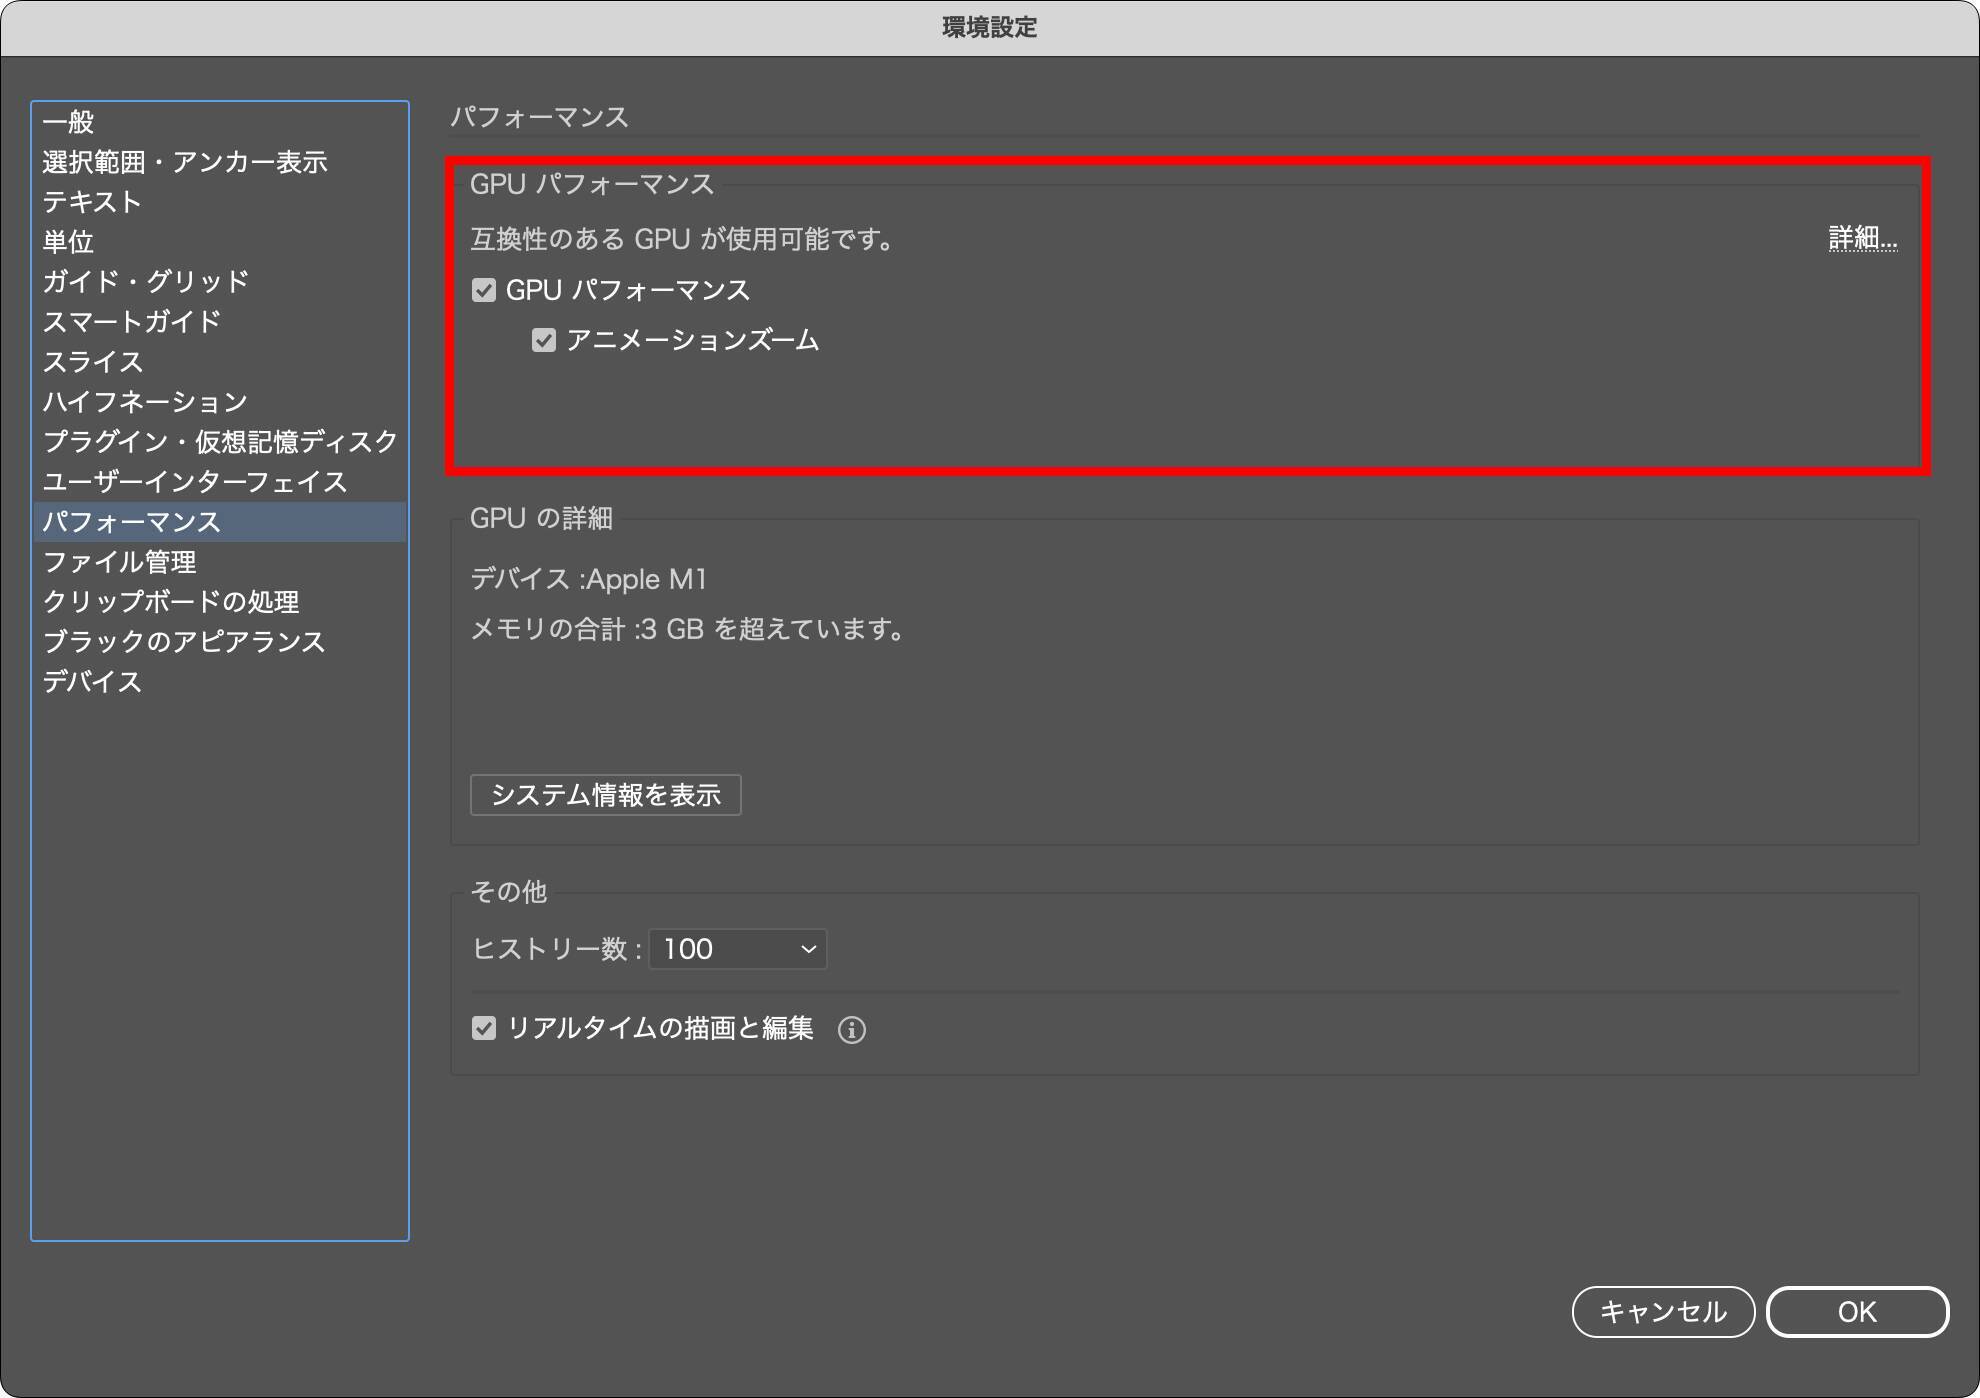Switch to ファイル管理 preferences

(120, 562)
